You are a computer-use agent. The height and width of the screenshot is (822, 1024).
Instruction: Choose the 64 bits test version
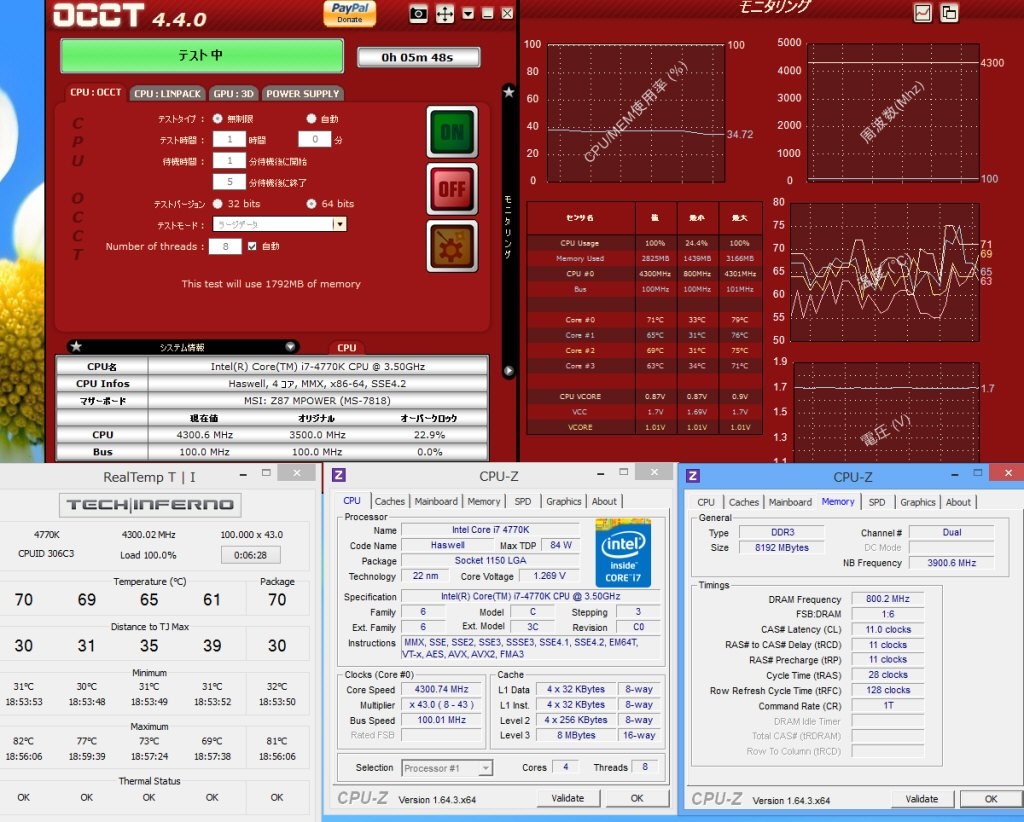tap(312, 204)
